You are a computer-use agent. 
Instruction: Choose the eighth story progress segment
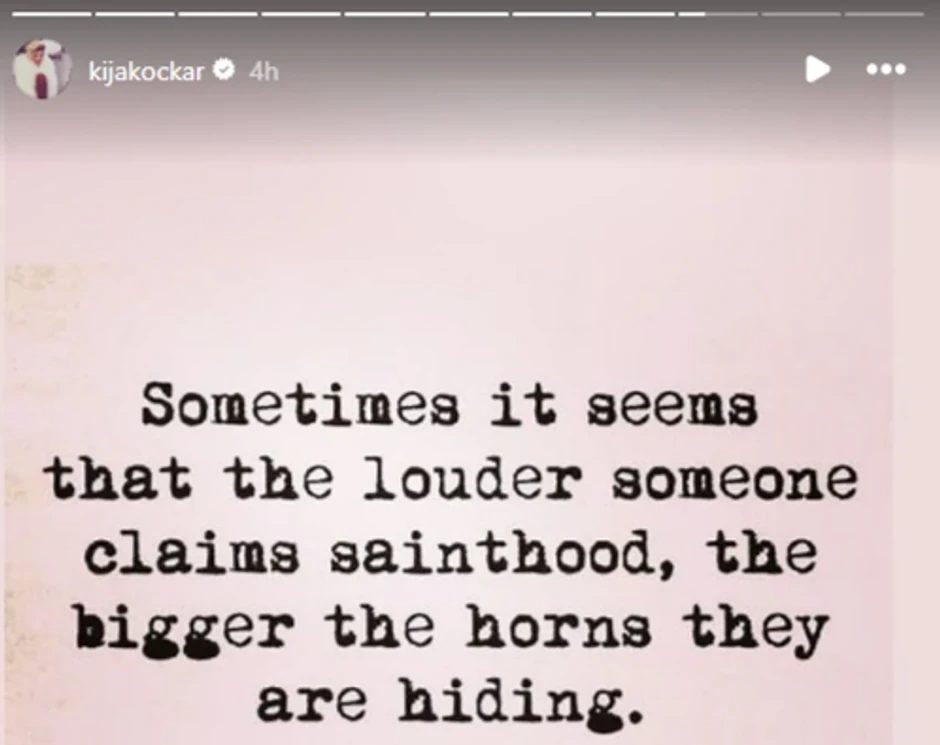(x=635, y=13)
